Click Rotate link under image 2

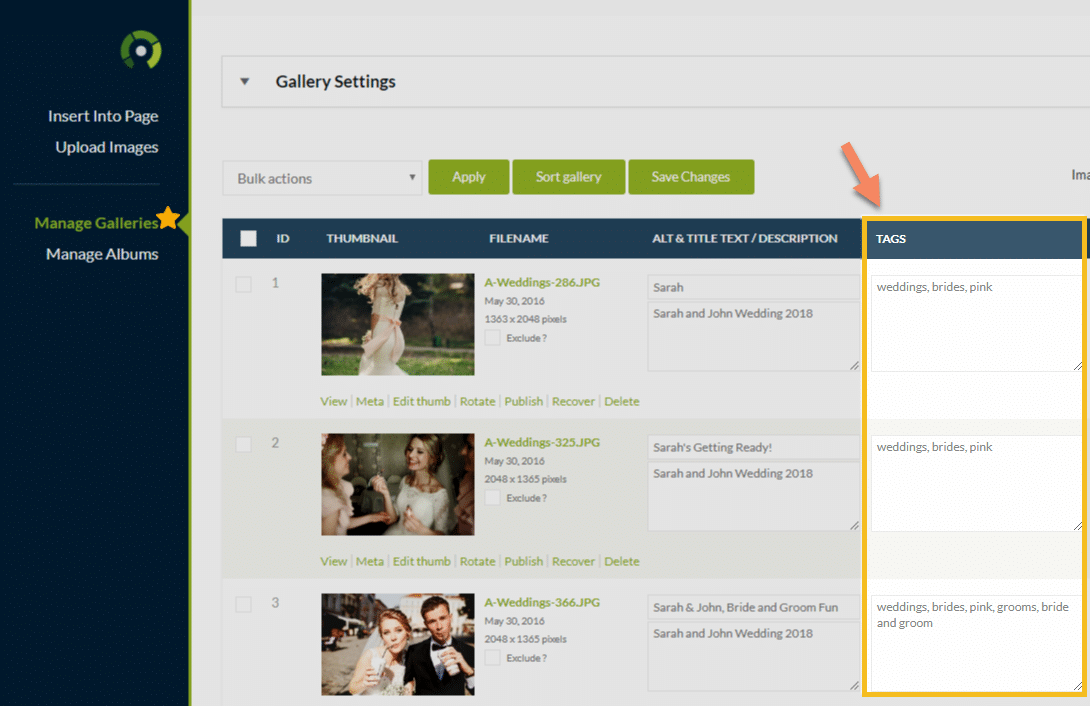tap(478, 561)
